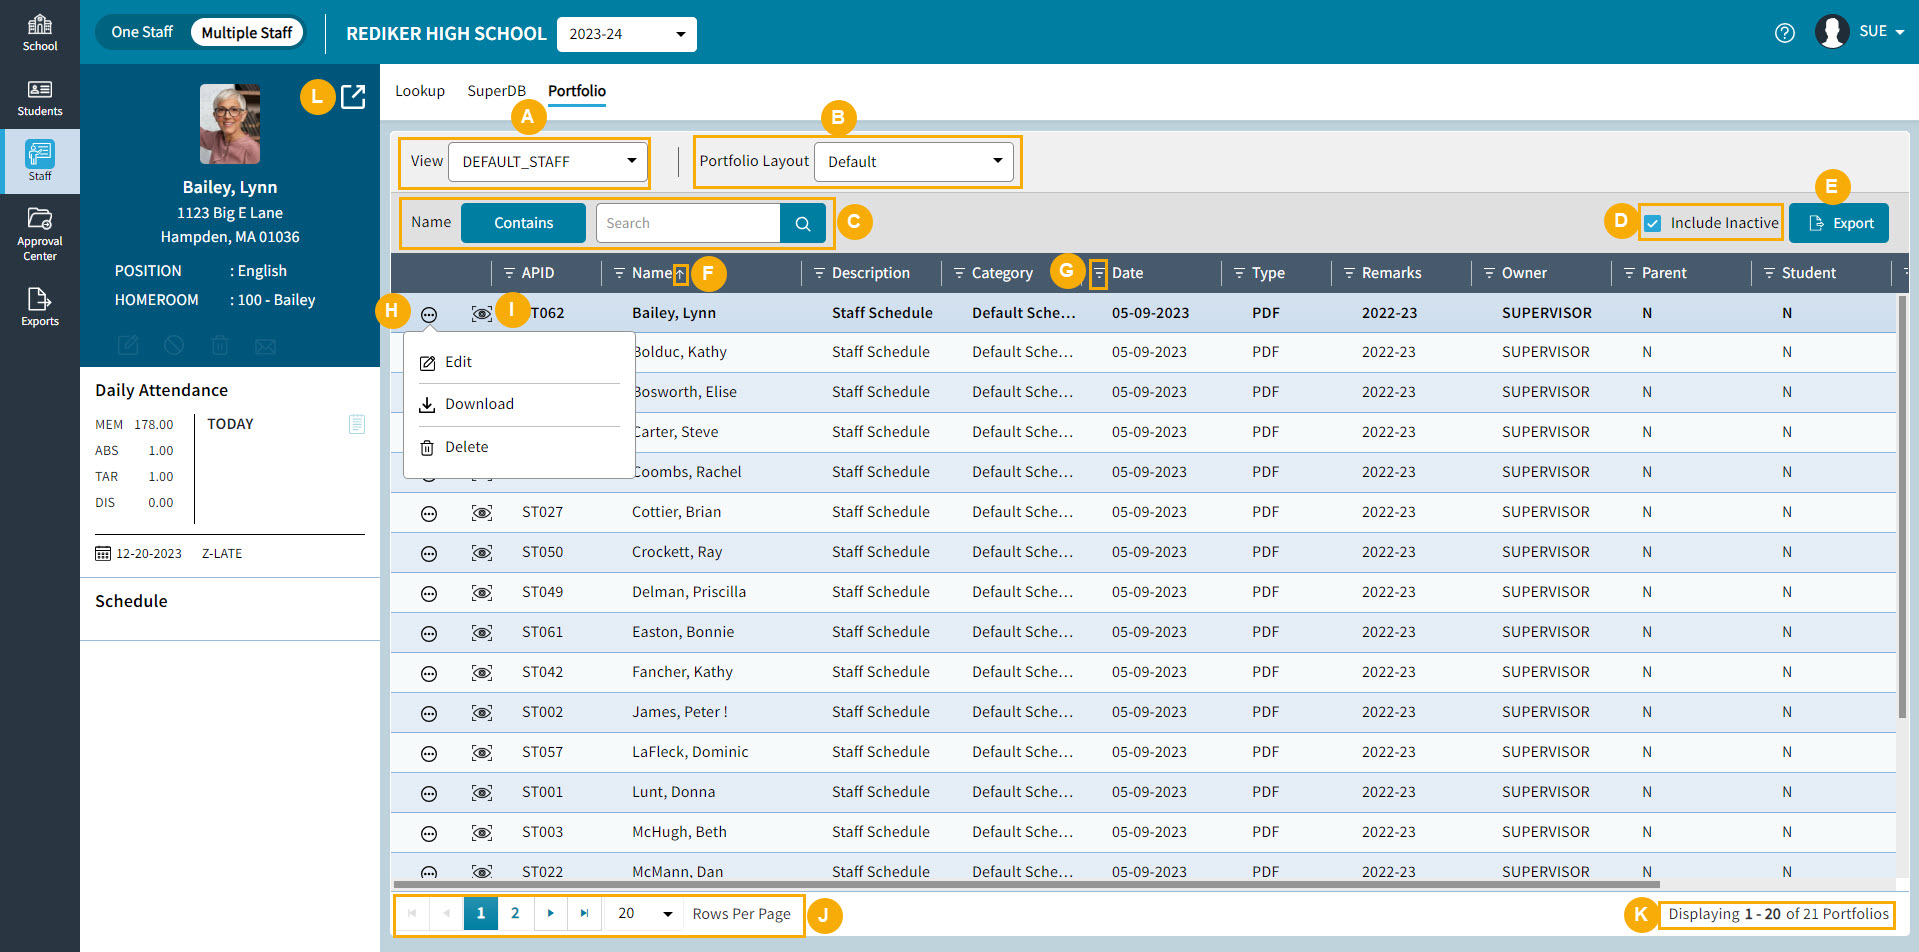
Task: Click the Exports icon in the sidebar
Action: click(x=40, y=305)
